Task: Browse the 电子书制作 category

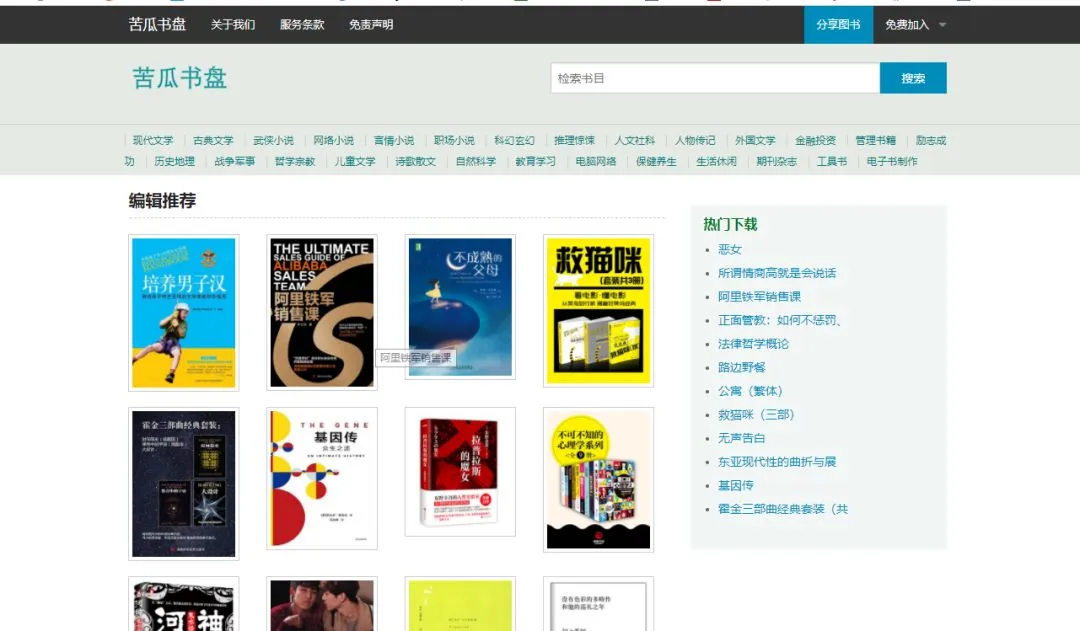Action: (892, 161)
